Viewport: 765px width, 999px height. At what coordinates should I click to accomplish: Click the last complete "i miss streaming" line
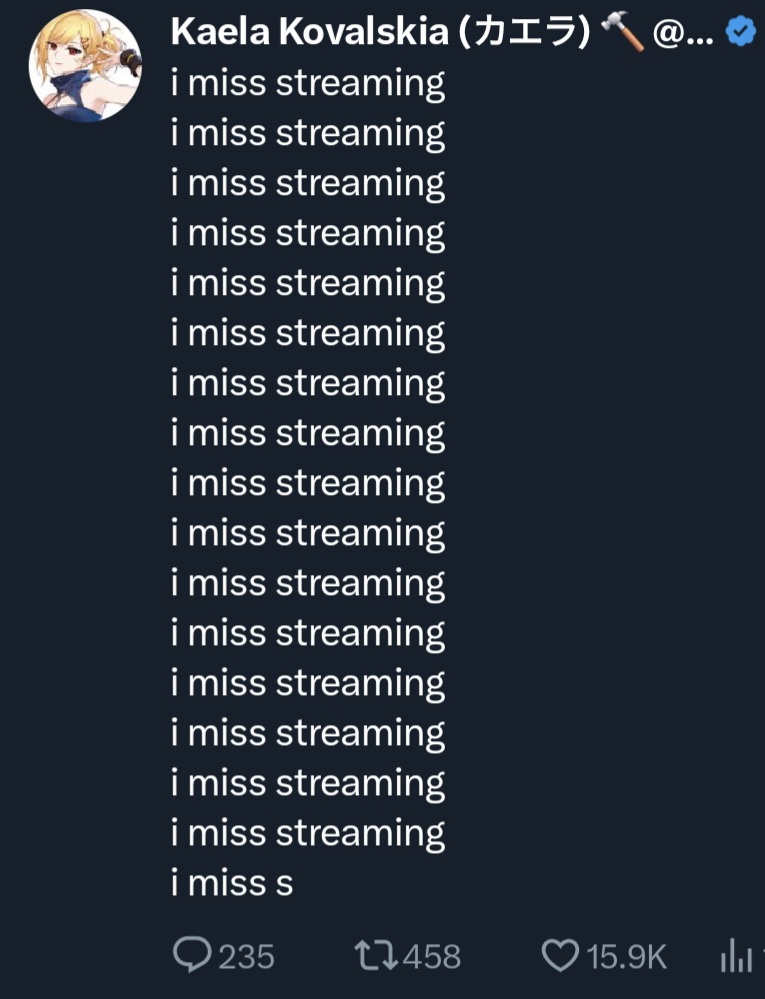click(x=308, y=833)
